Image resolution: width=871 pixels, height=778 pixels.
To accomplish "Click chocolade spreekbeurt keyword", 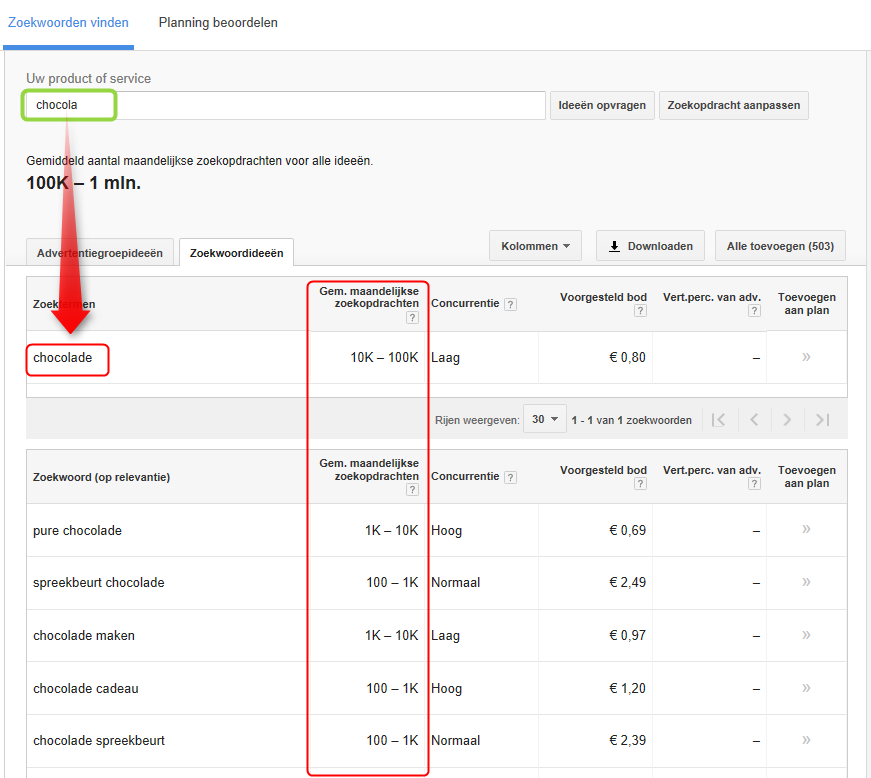I will [x=99, y=741].
